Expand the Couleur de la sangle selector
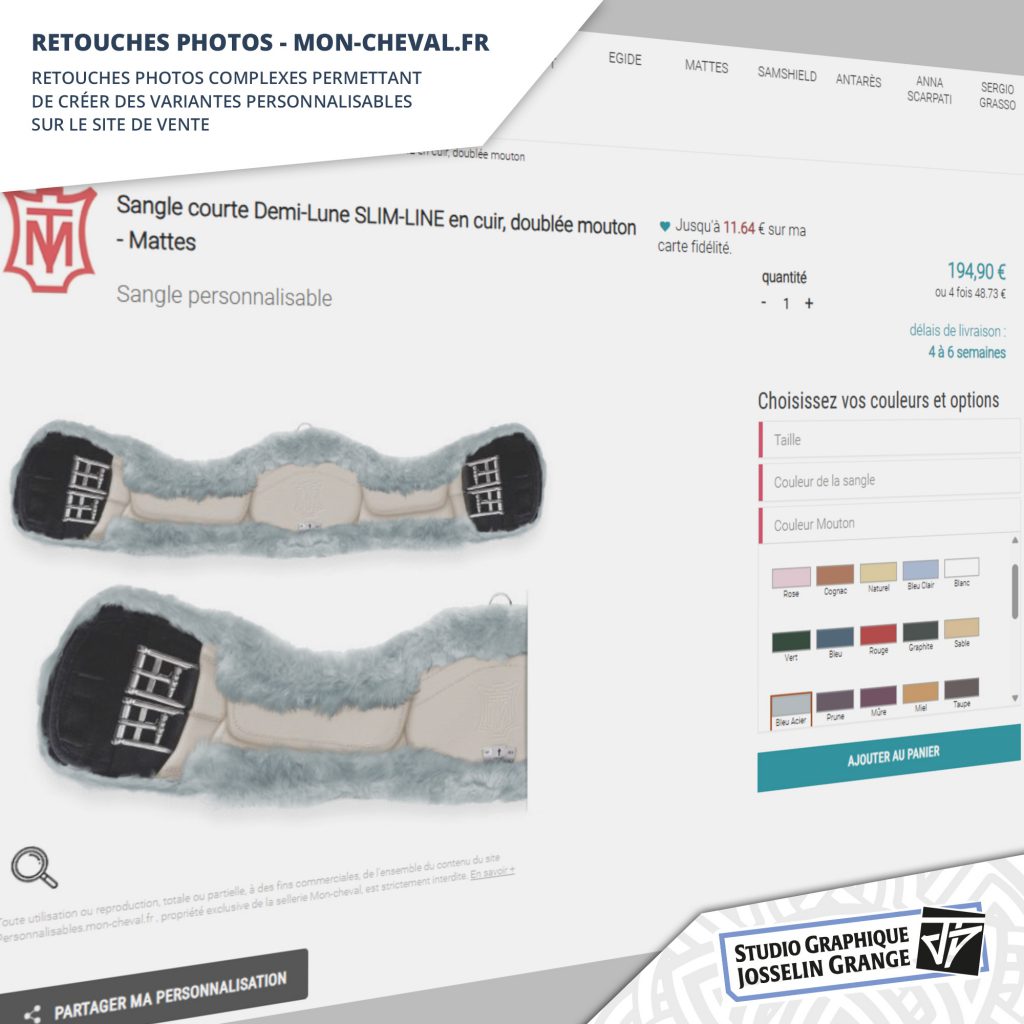The height and width of the screenshot is (1024, 1024). click(889, 481)
